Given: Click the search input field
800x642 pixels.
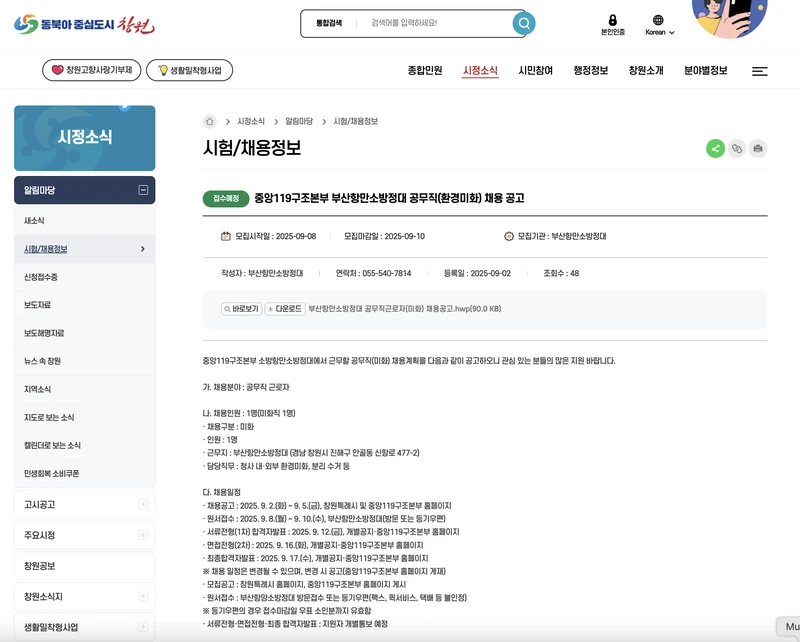Looking at the screenshot, I should [x=430, y=23].
